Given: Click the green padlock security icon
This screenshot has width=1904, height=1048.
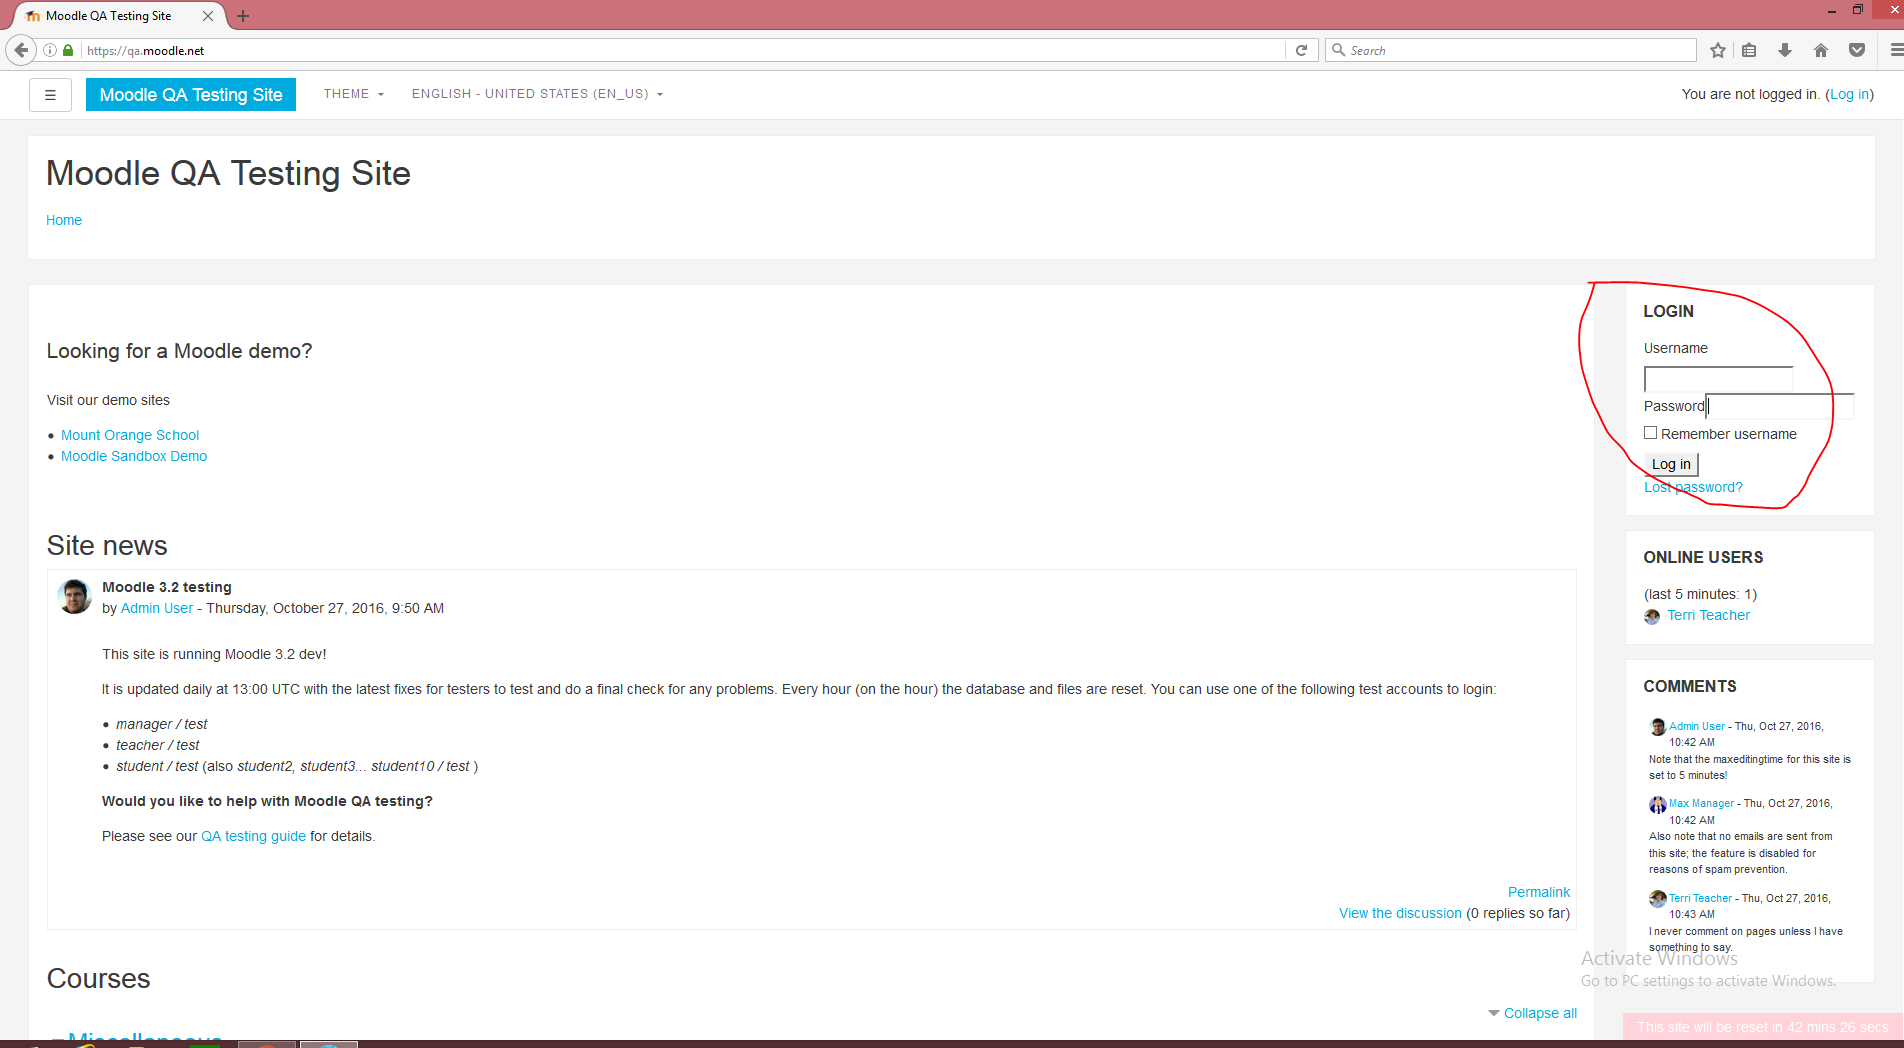Looking at the screenshot, I should tap(68, 50).
